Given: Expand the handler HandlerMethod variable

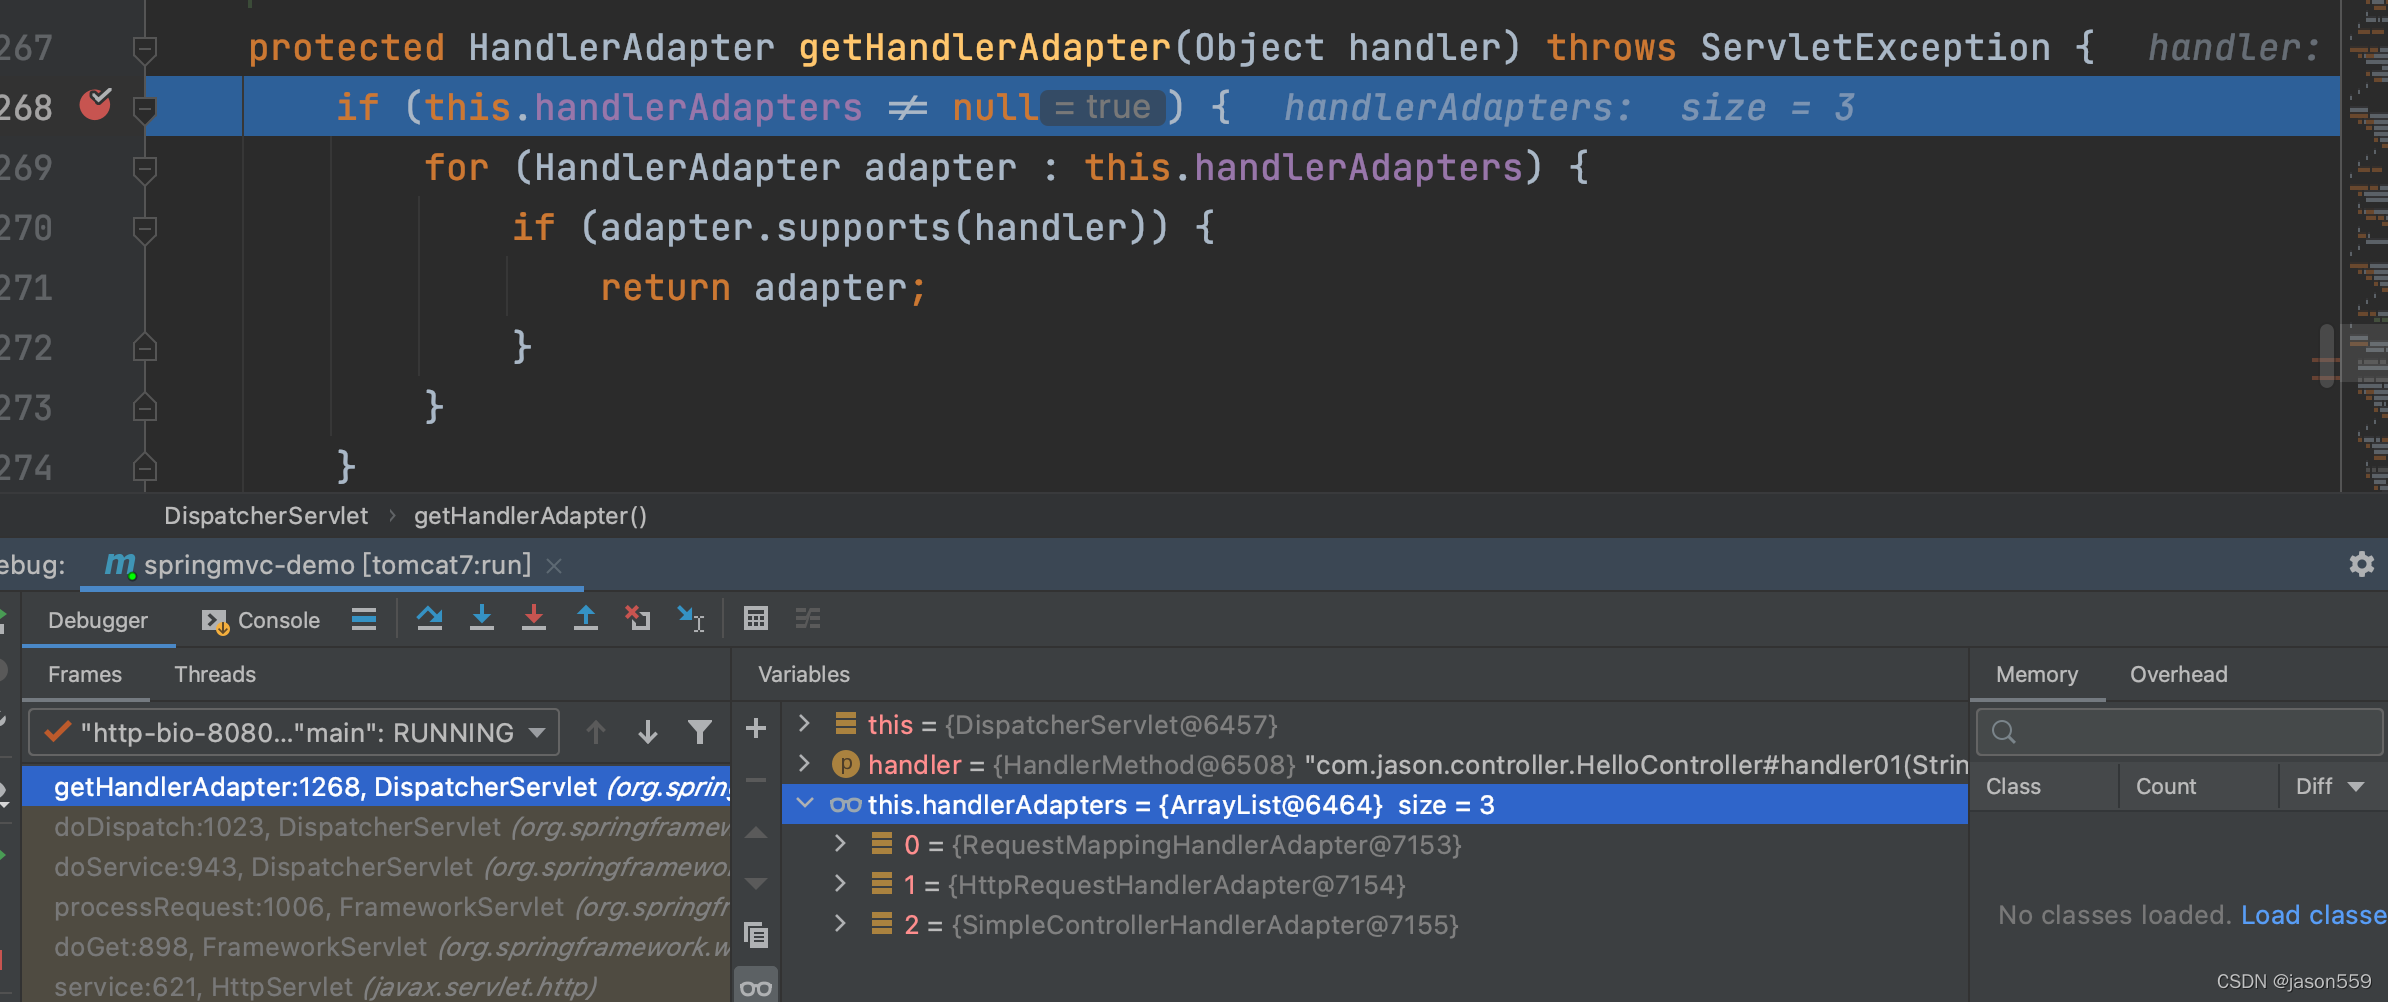Looking at the screenshot, I should click(804, 763).
